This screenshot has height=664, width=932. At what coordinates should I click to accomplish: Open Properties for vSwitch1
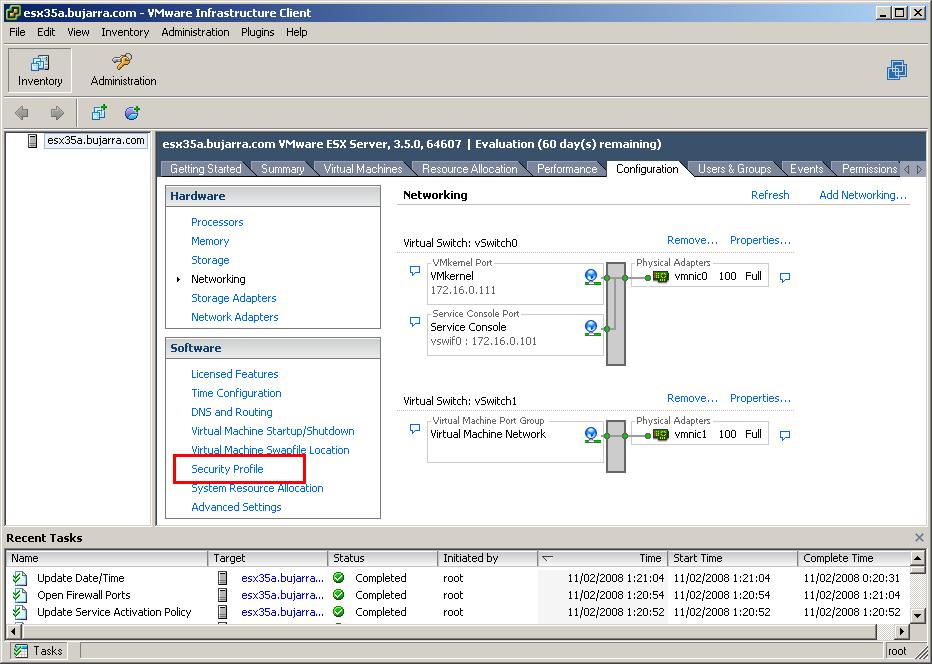coord(760,398)
